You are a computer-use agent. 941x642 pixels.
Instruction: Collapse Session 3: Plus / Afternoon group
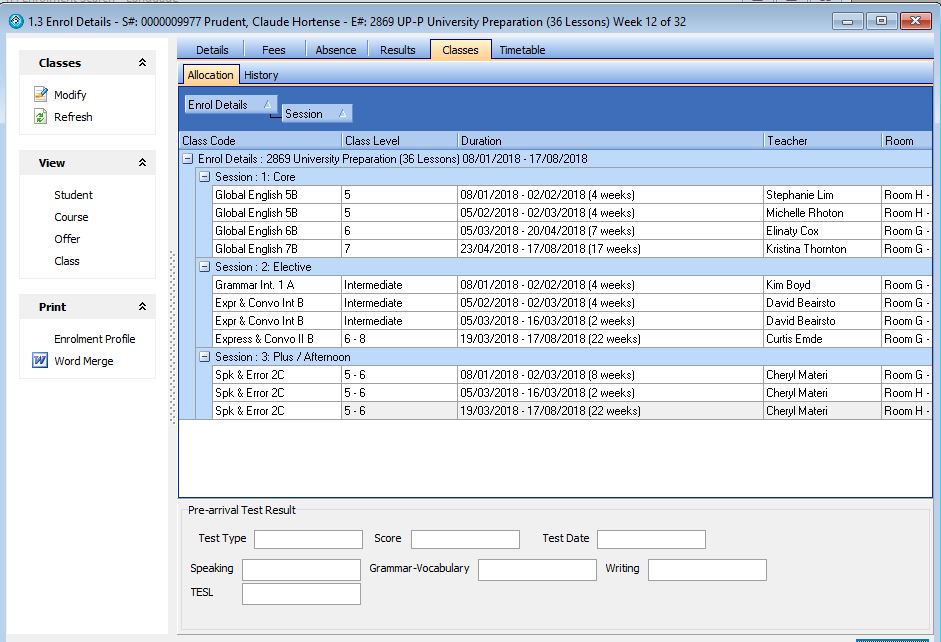(x=205, y=357)
